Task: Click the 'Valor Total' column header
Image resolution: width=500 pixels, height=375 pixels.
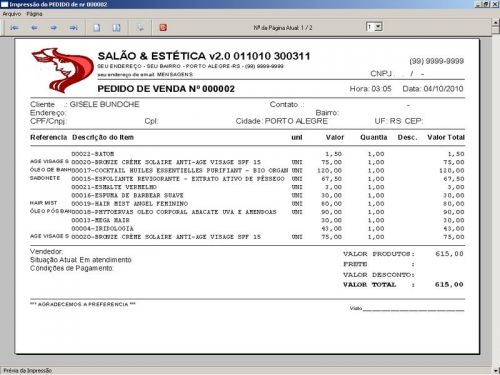Action: pyautogui.click(x=446, y=137)
